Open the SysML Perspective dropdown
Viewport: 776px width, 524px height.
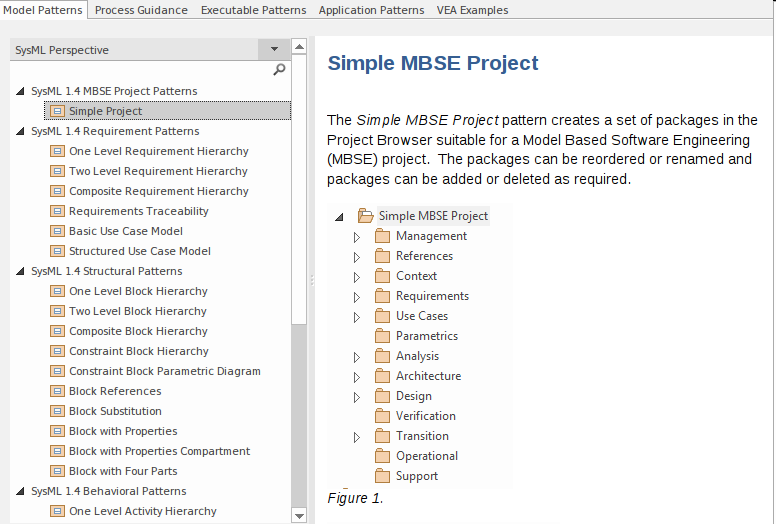click(x=273, y=49)
